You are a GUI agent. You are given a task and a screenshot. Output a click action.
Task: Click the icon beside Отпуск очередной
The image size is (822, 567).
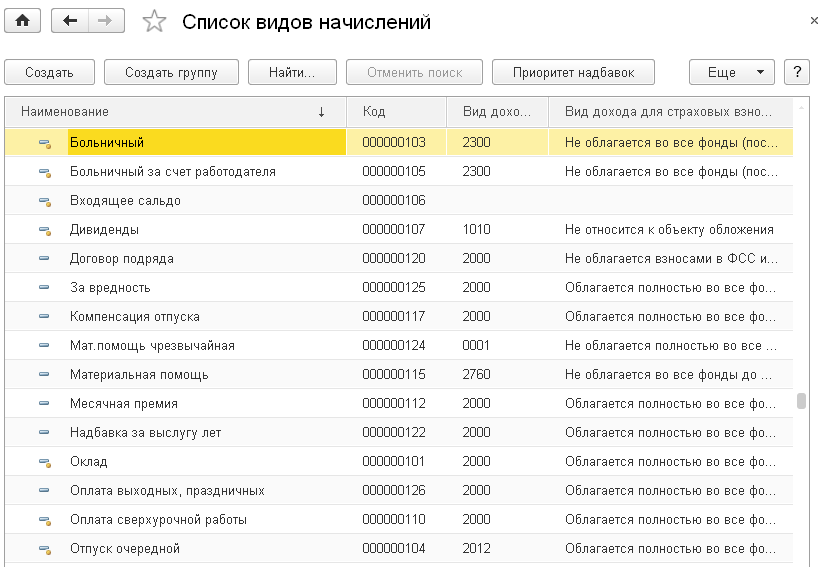(x=44, y=549)
